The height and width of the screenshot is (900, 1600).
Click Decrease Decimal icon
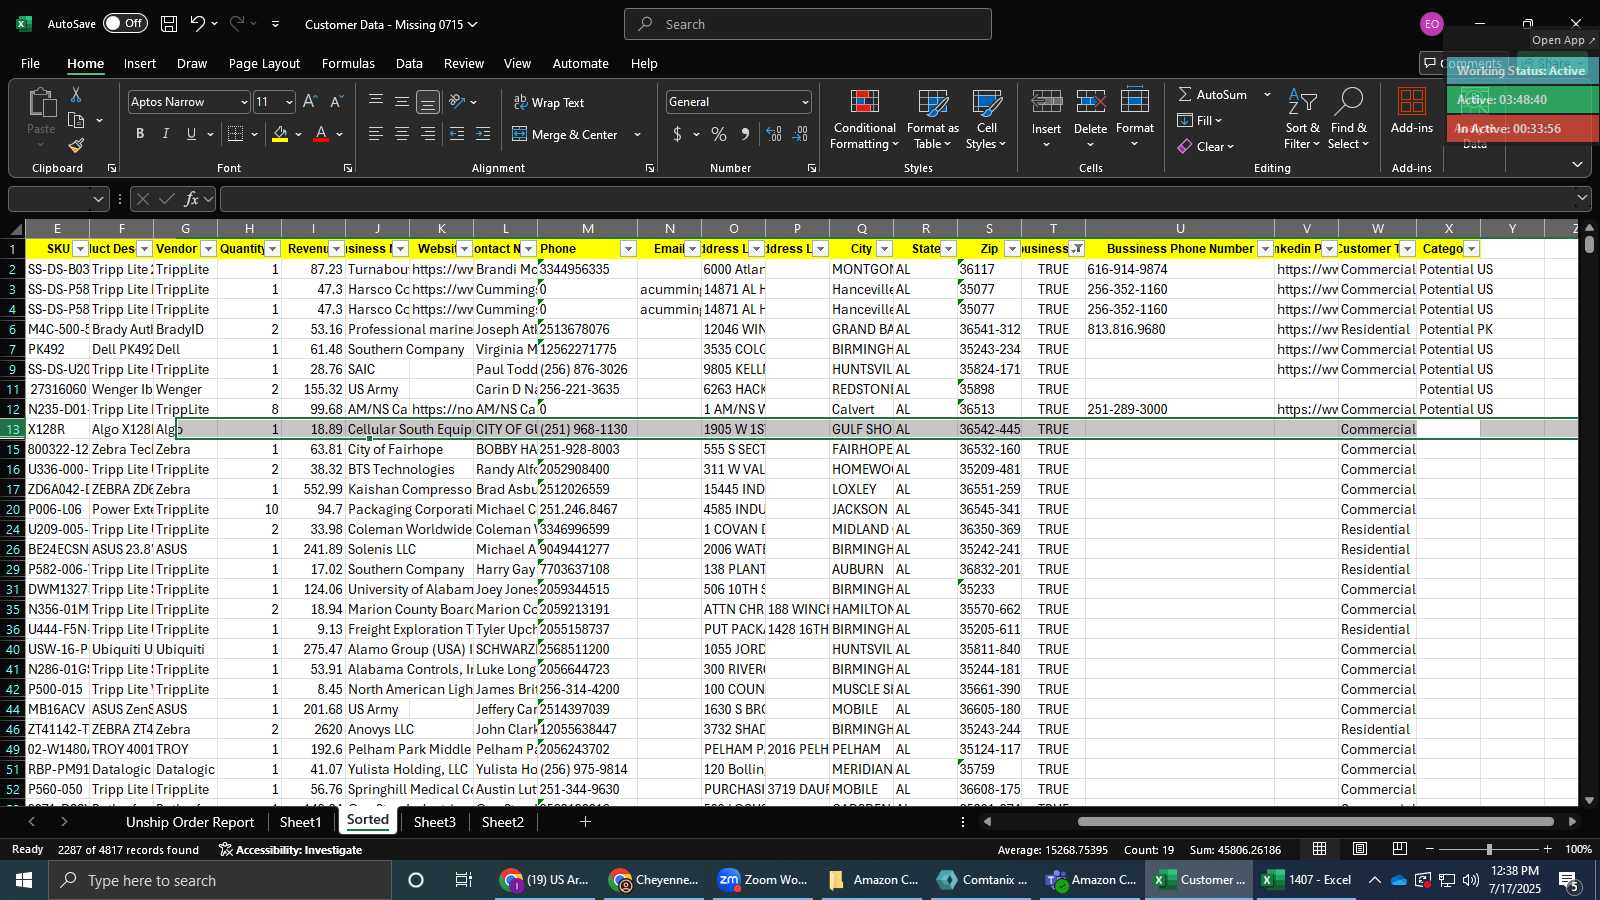pyautogui.click(x=801, y=134)
